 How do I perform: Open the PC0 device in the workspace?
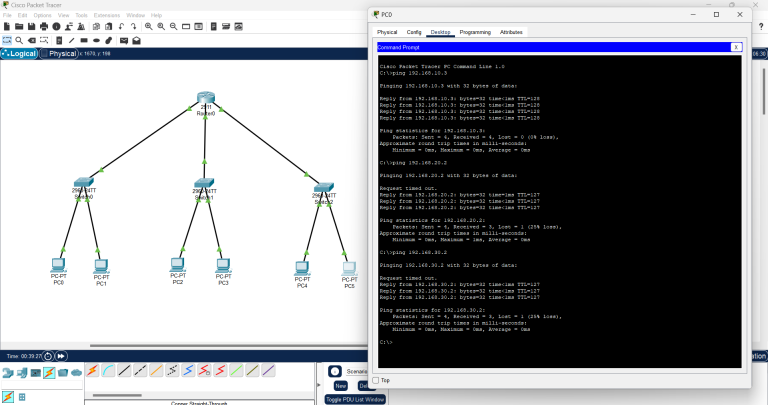(58, 265)
